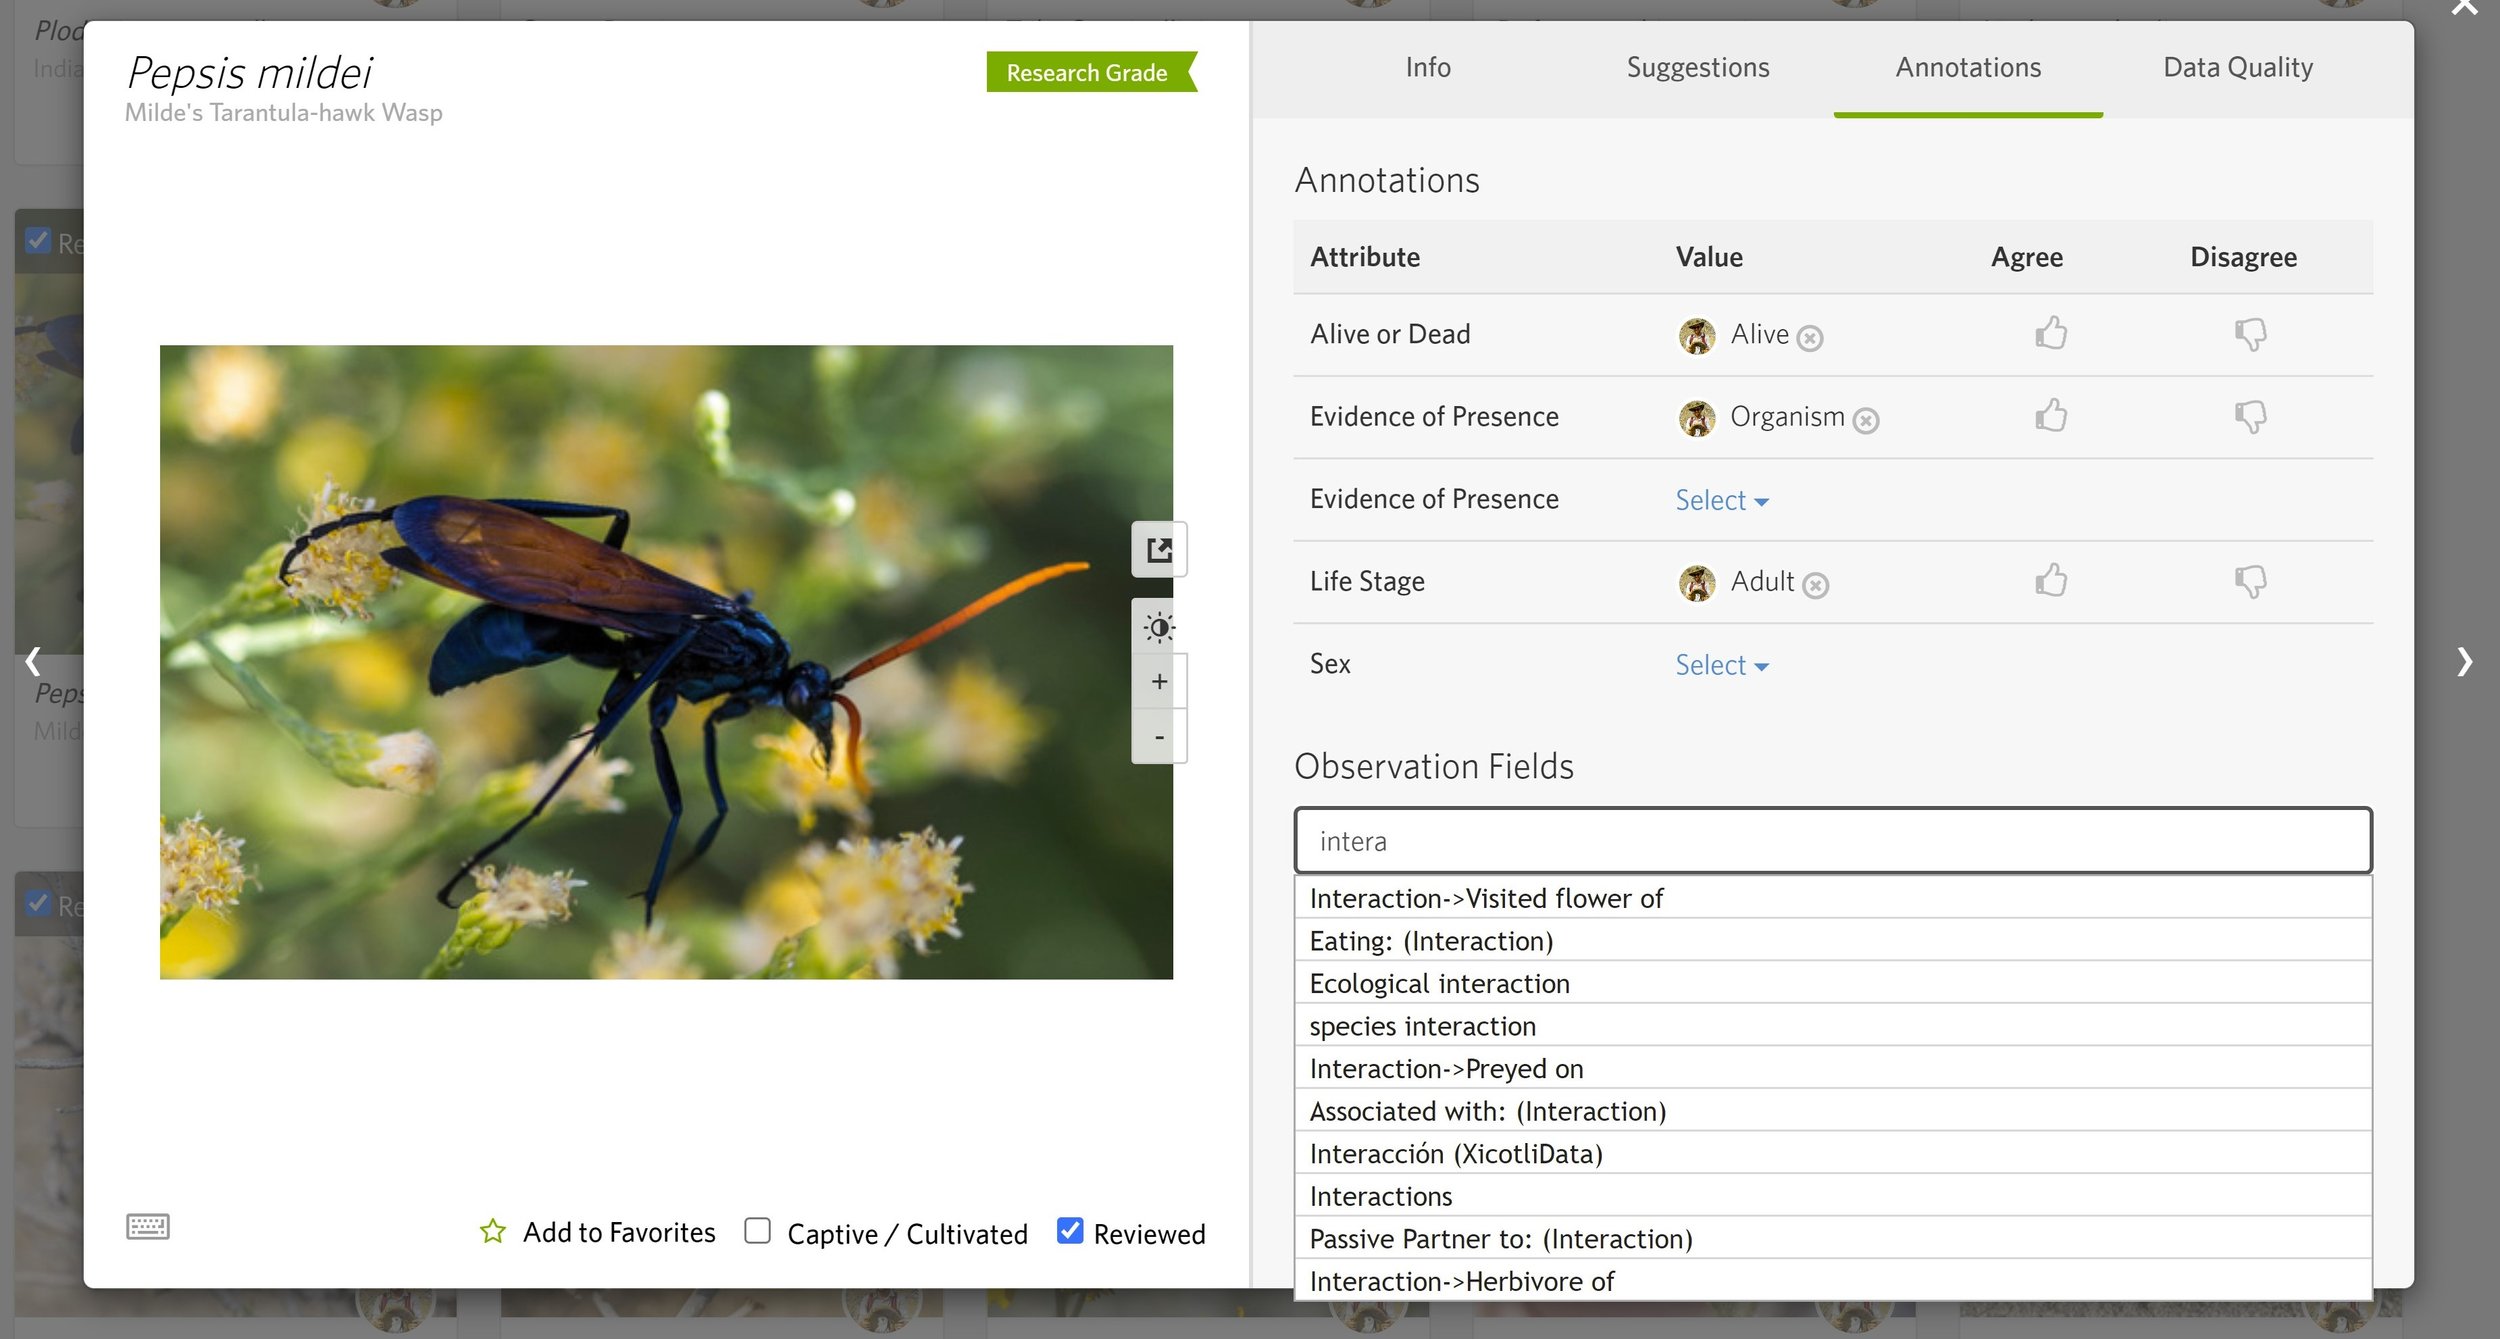This screenshot has height=1339, width=2500.
Task: Zoom out of the wasp photo
Action: coord(1159,737)
